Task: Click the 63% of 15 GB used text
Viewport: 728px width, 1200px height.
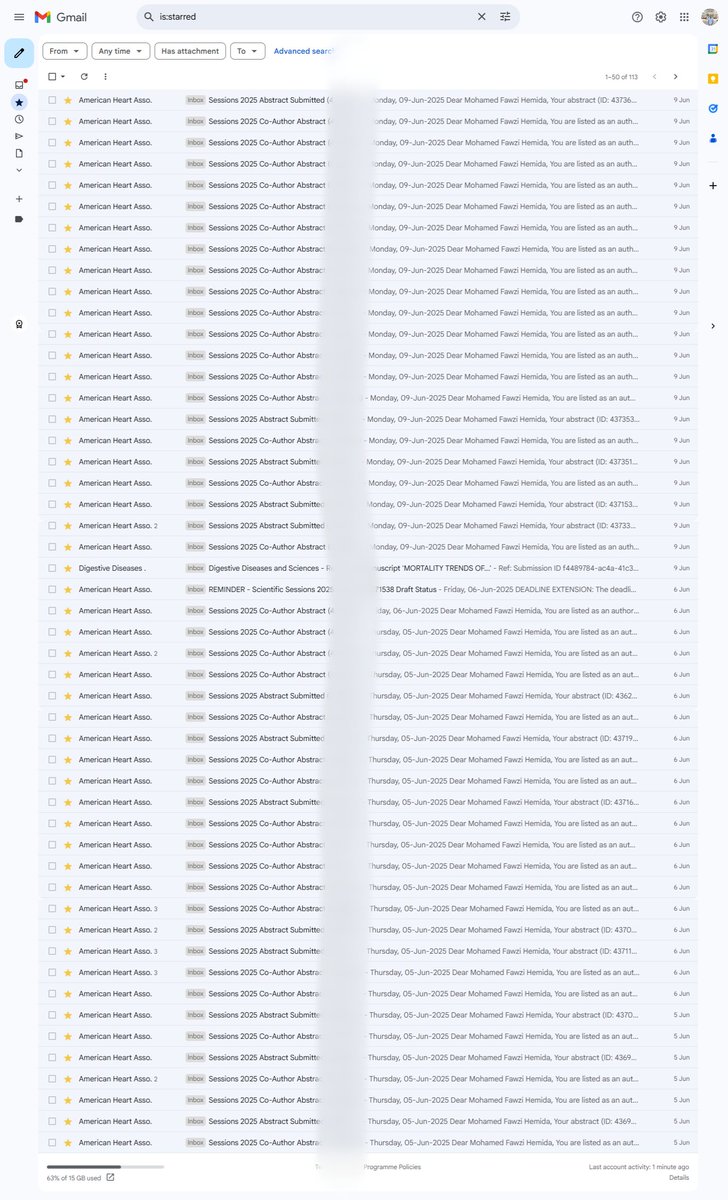Action: coord(74,1177)
